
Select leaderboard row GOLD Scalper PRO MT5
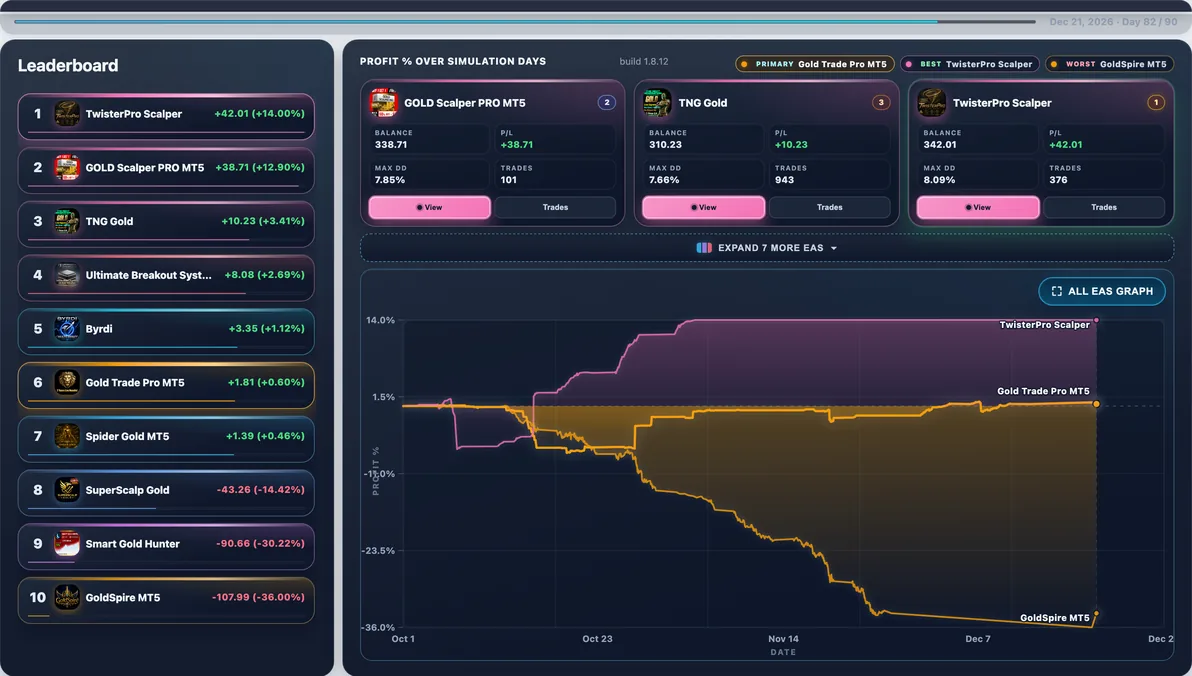tap(166, 170)
